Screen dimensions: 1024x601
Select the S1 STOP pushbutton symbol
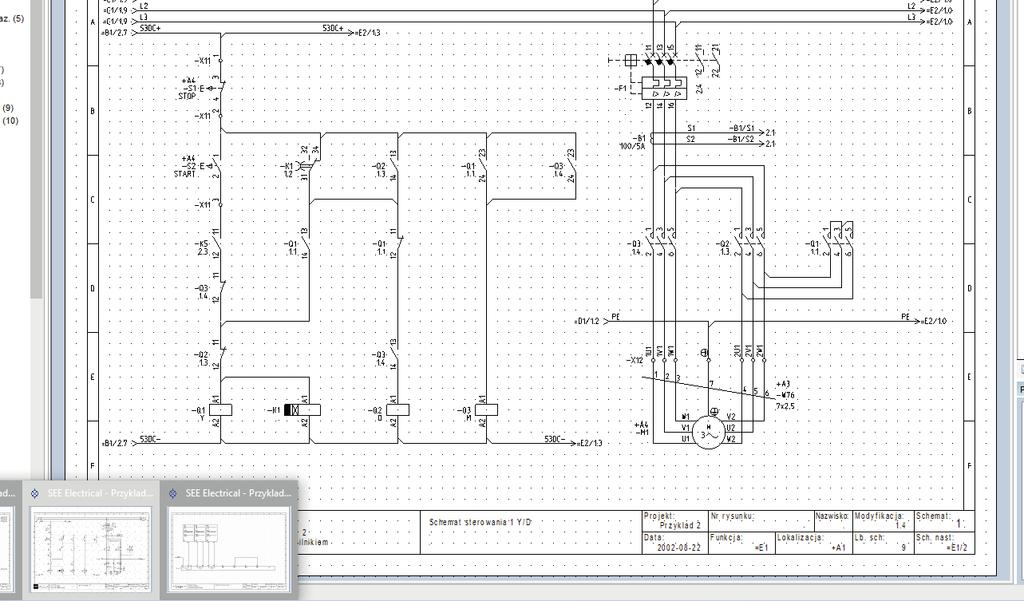(x=214, y=88)
